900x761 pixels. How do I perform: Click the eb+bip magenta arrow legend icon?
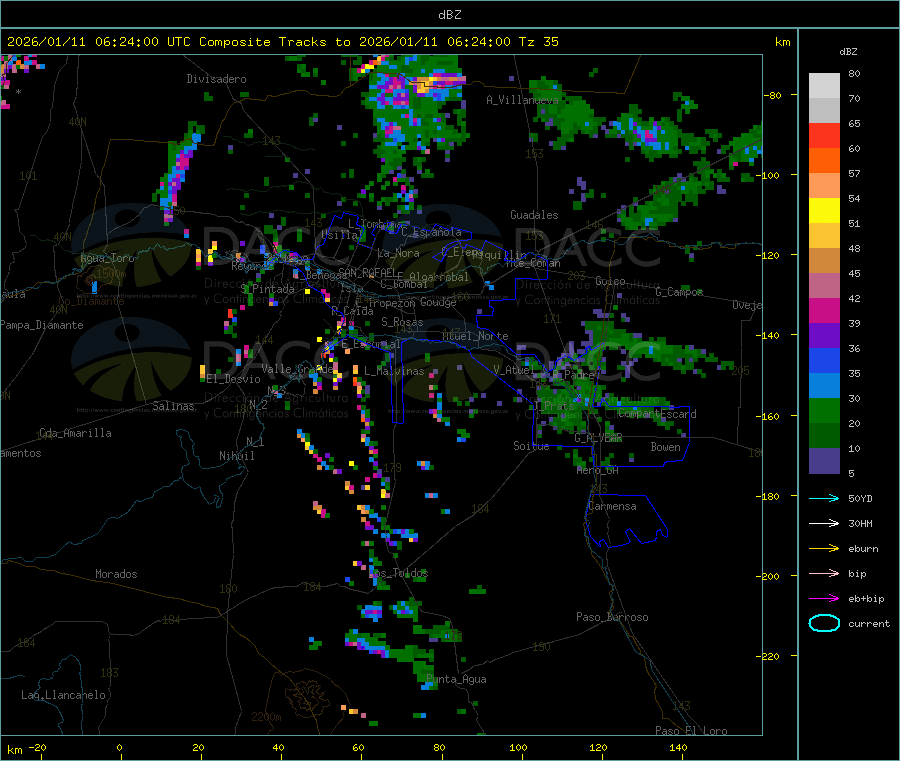tap(824, 599)
